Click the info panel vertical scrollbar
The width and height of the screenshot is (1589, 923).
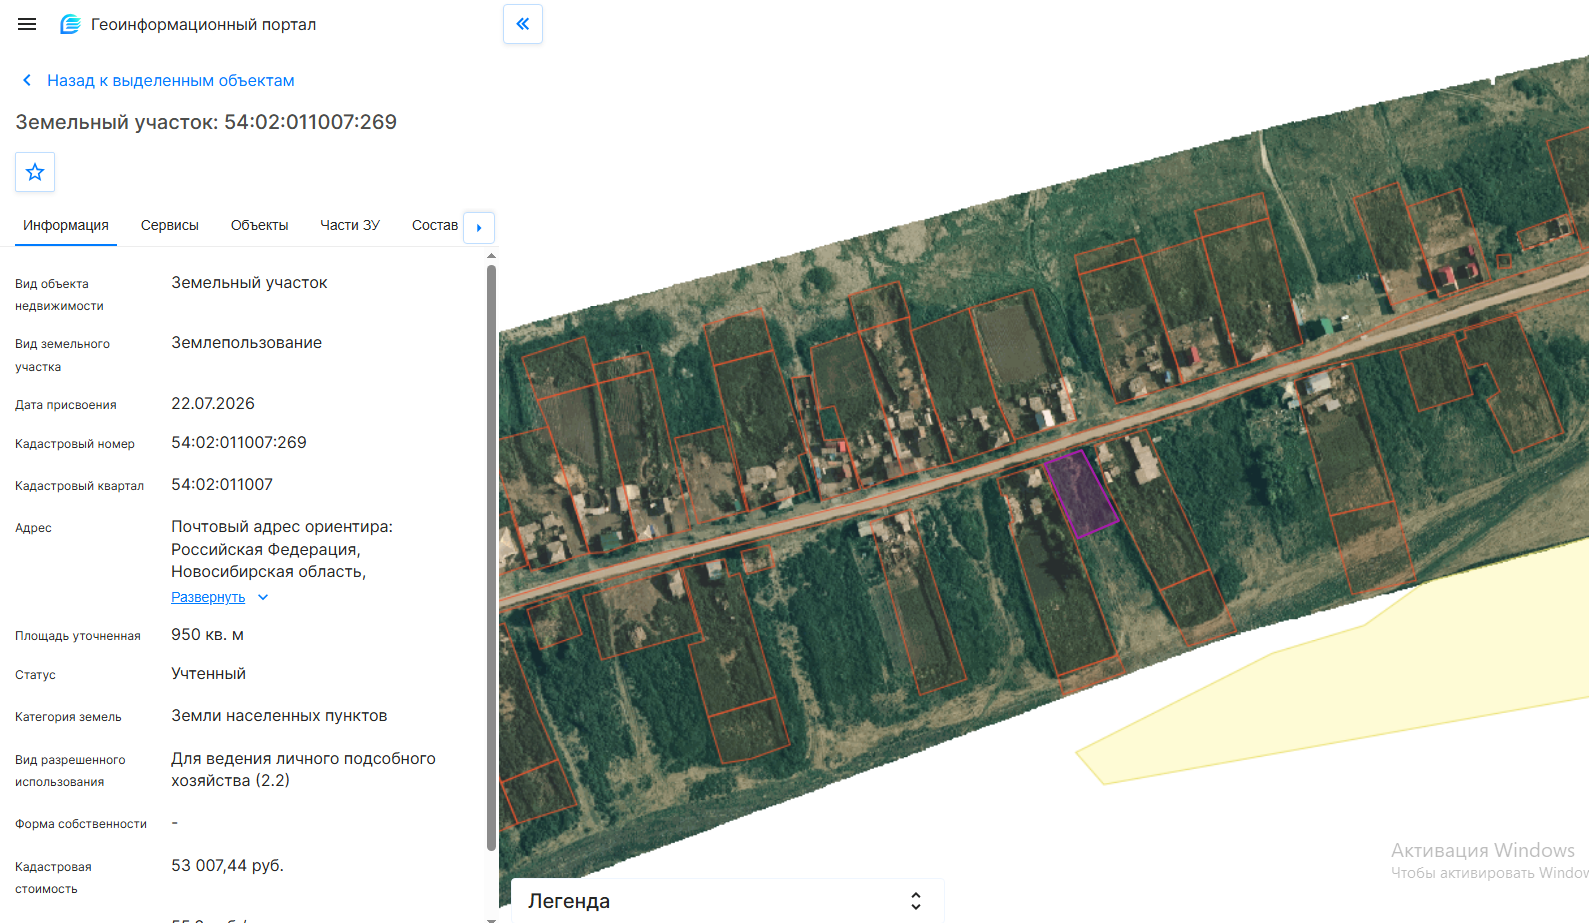point(491,558)
